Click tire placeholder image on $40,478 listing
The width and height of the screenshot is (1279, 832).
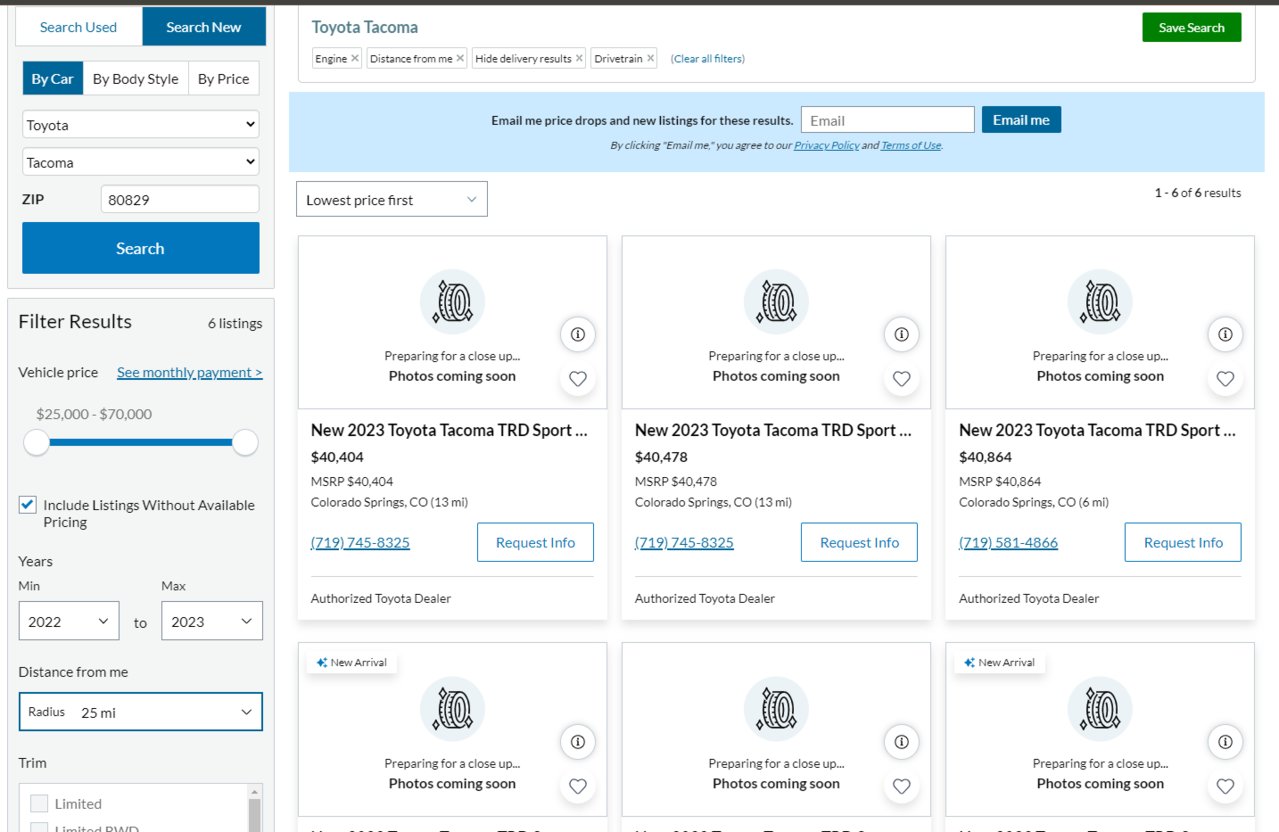(776, 301)
